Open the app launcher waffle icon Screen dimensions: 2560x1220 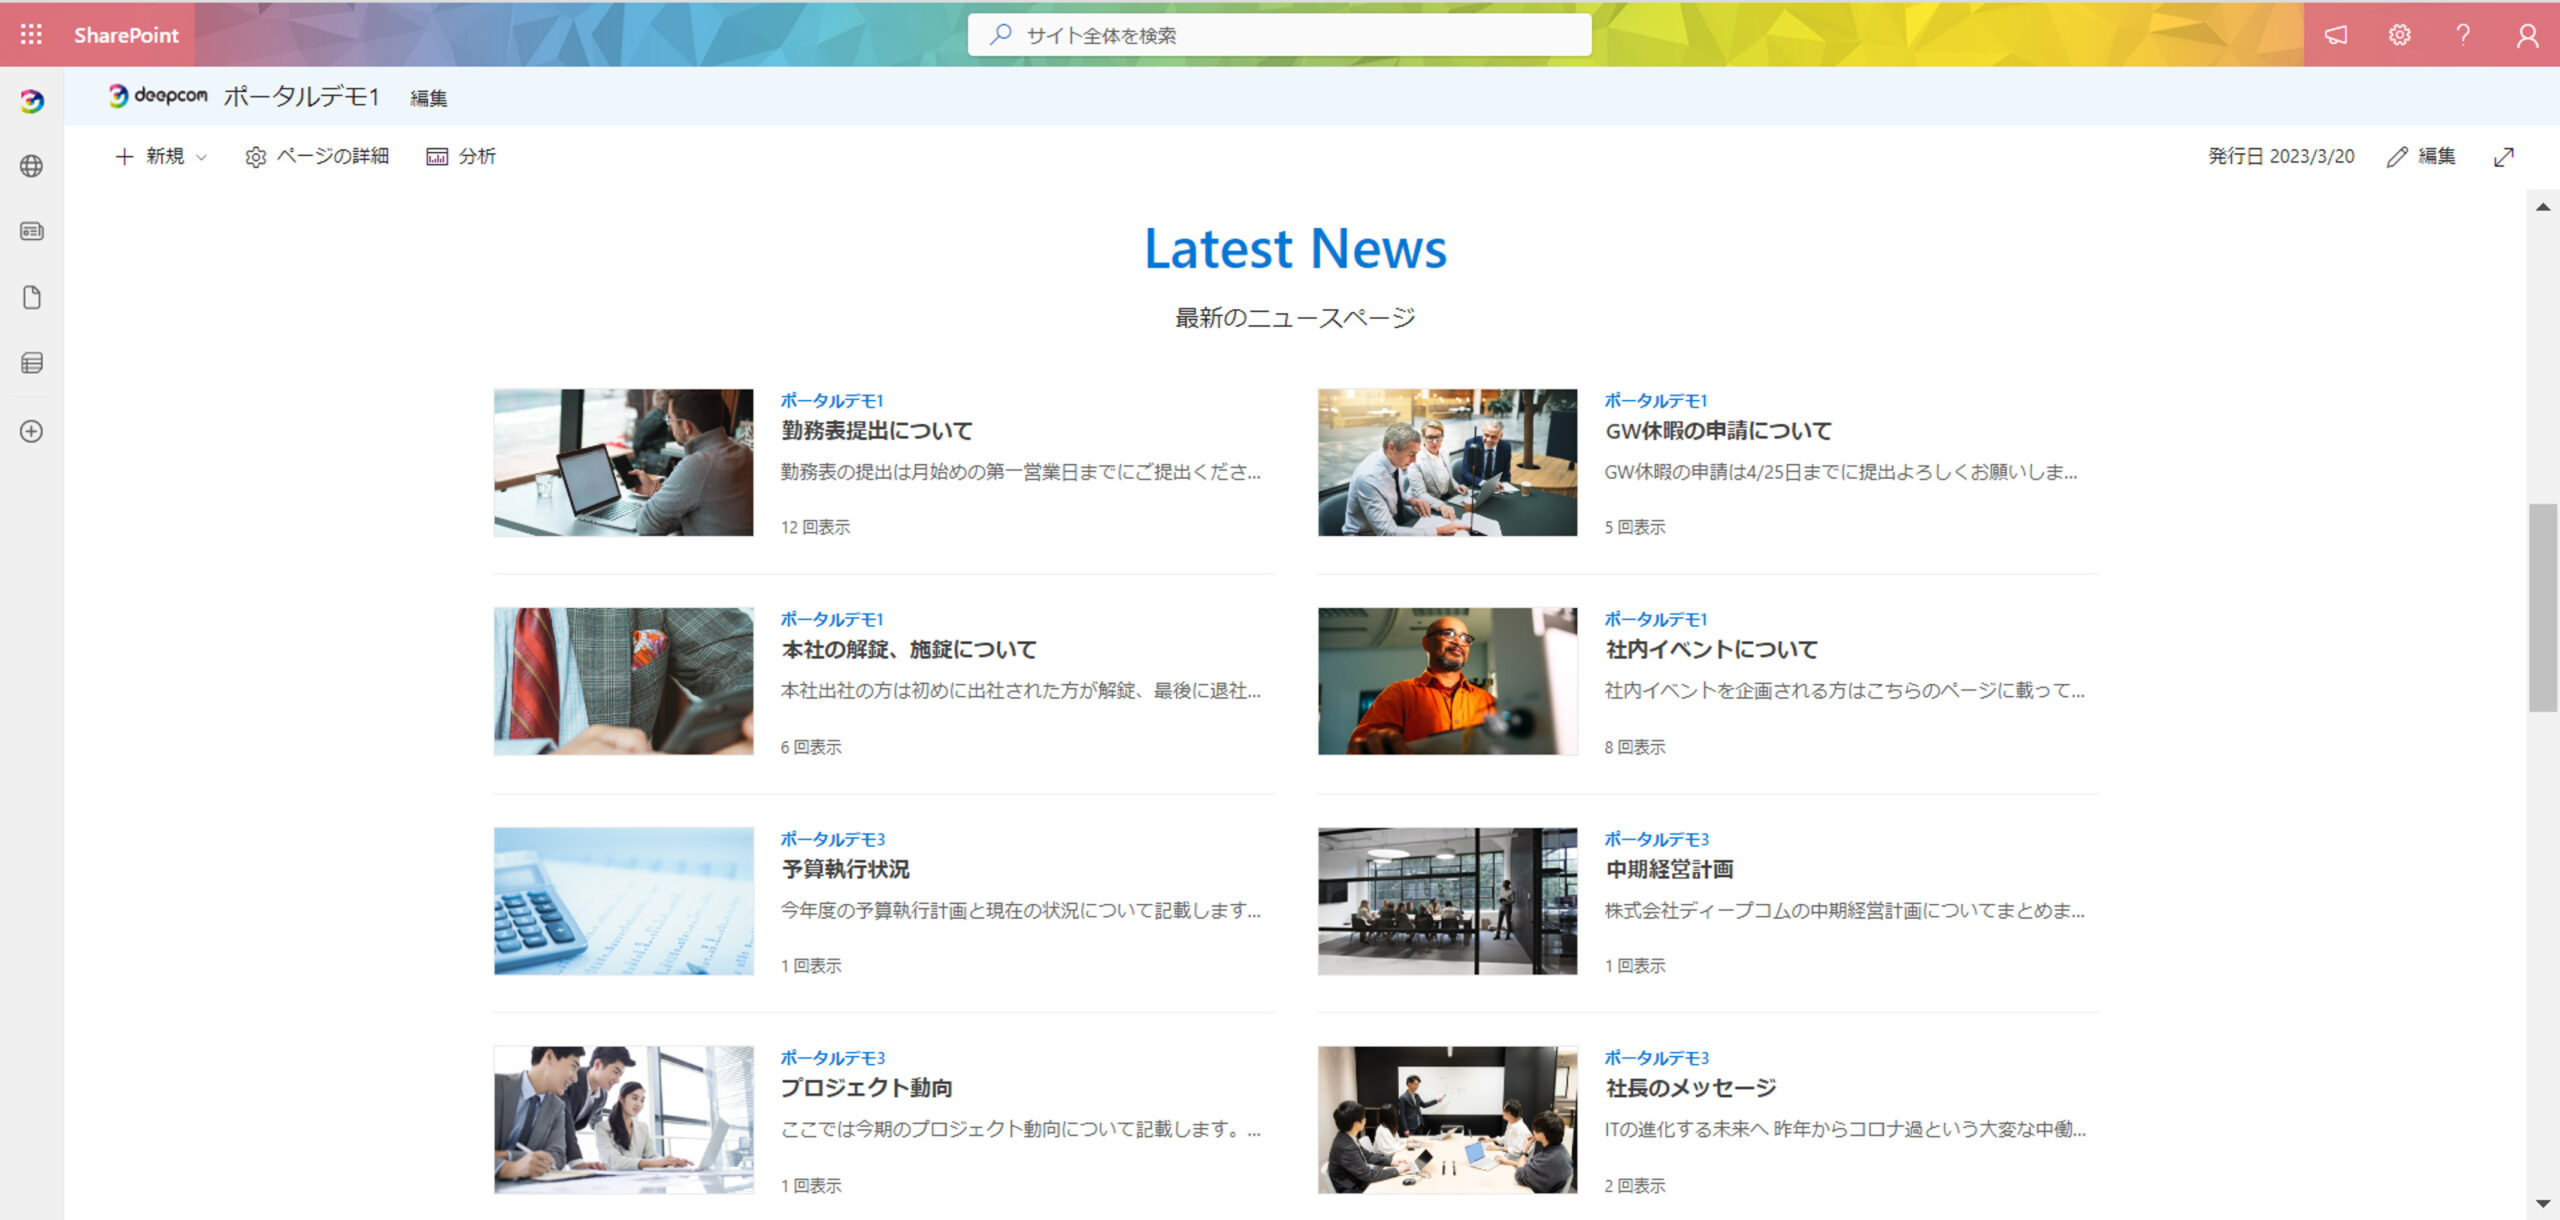[31, 35]
